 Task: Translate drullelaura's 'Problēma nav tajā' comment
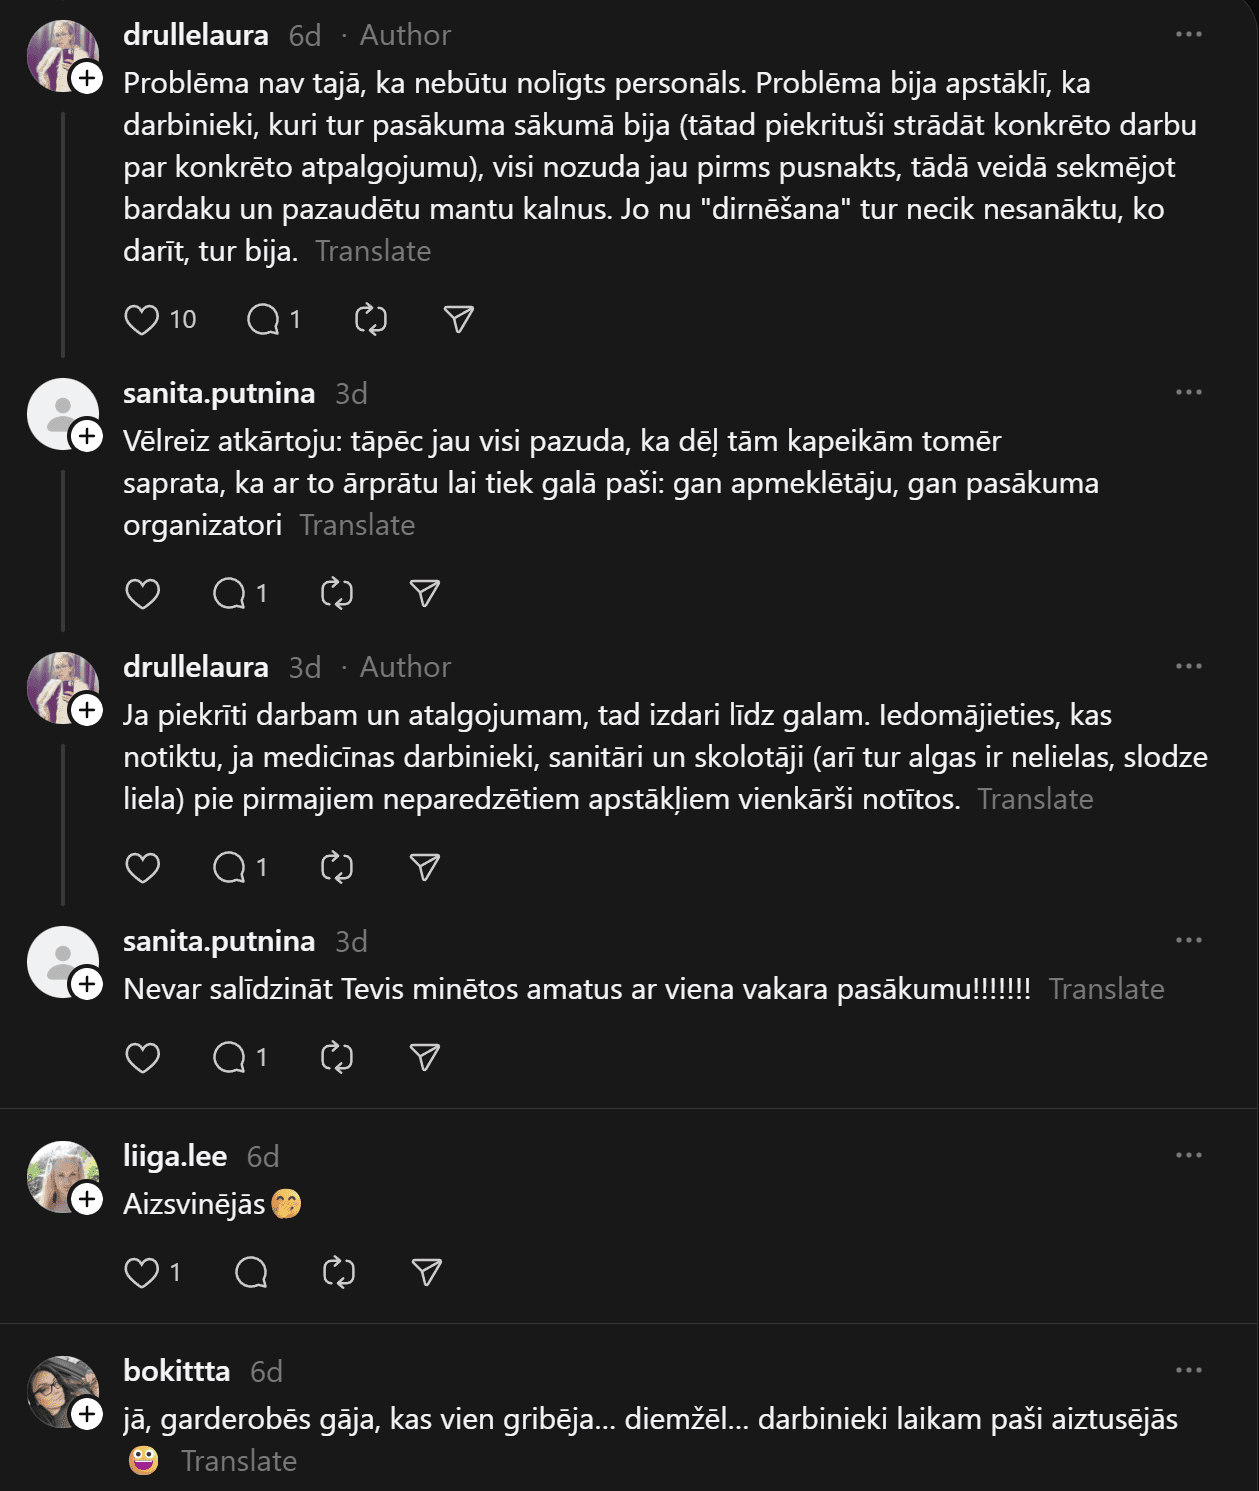coord(373,251)
